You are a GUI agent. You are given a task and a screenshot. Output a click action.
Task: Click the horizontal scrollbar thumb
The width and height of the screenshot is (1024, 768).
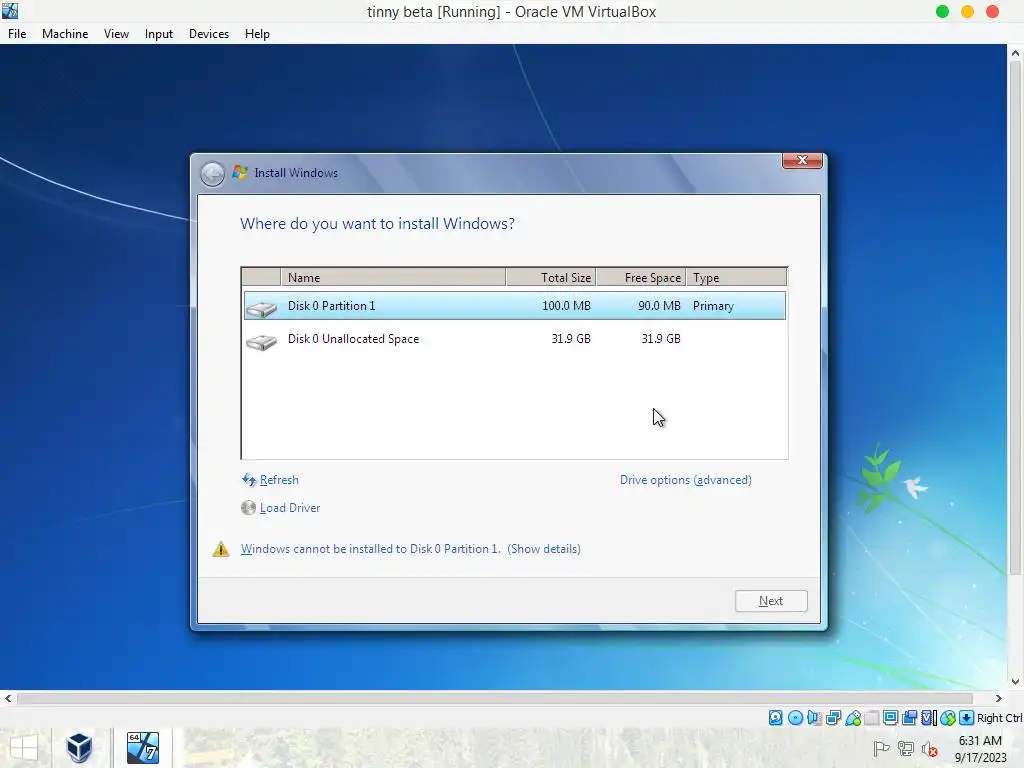coord(495,699)
